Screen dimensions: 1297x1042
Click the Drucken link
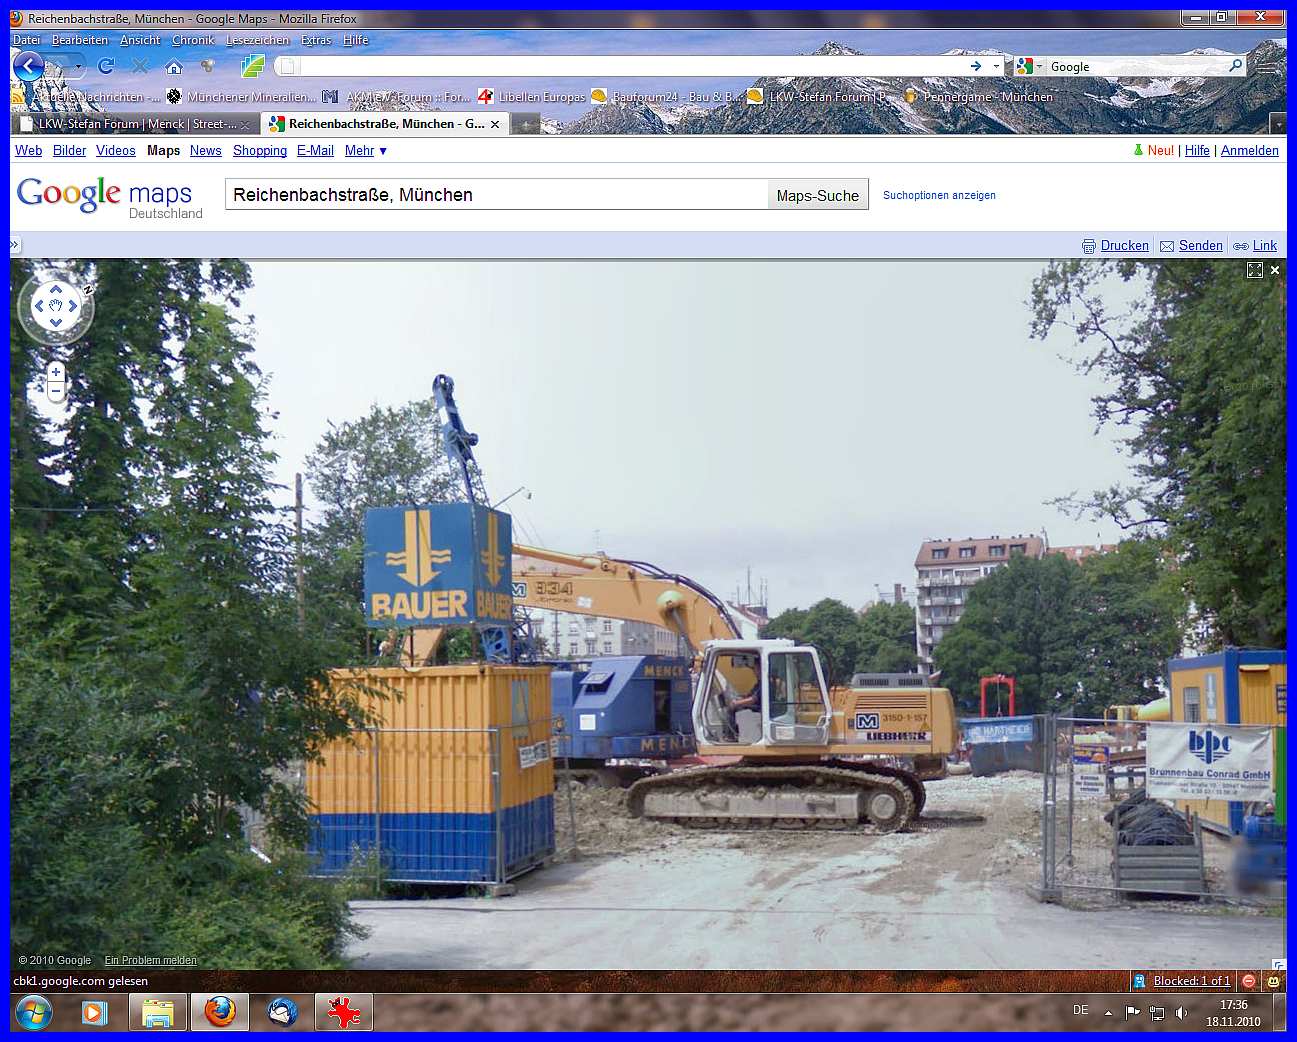1124,246
